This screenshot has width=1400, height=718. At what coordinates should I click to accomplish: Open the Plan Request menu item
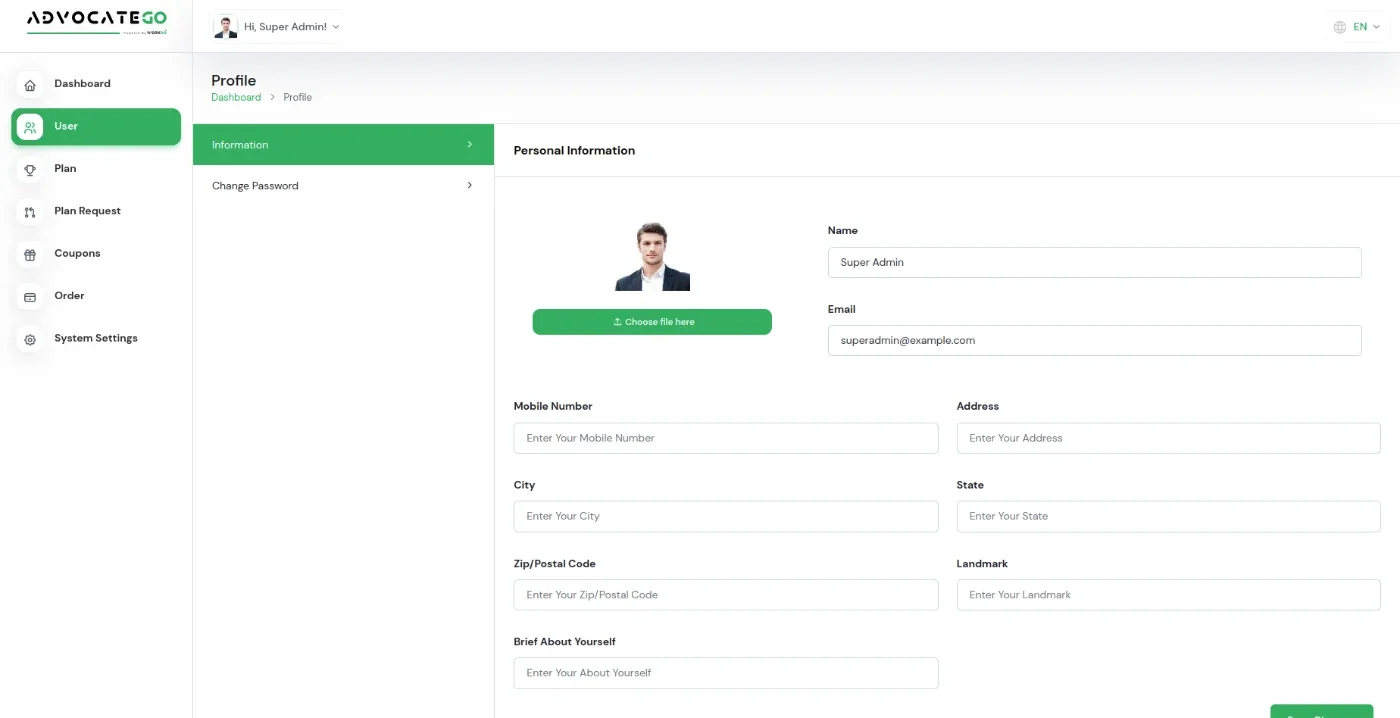pos(96,212)
